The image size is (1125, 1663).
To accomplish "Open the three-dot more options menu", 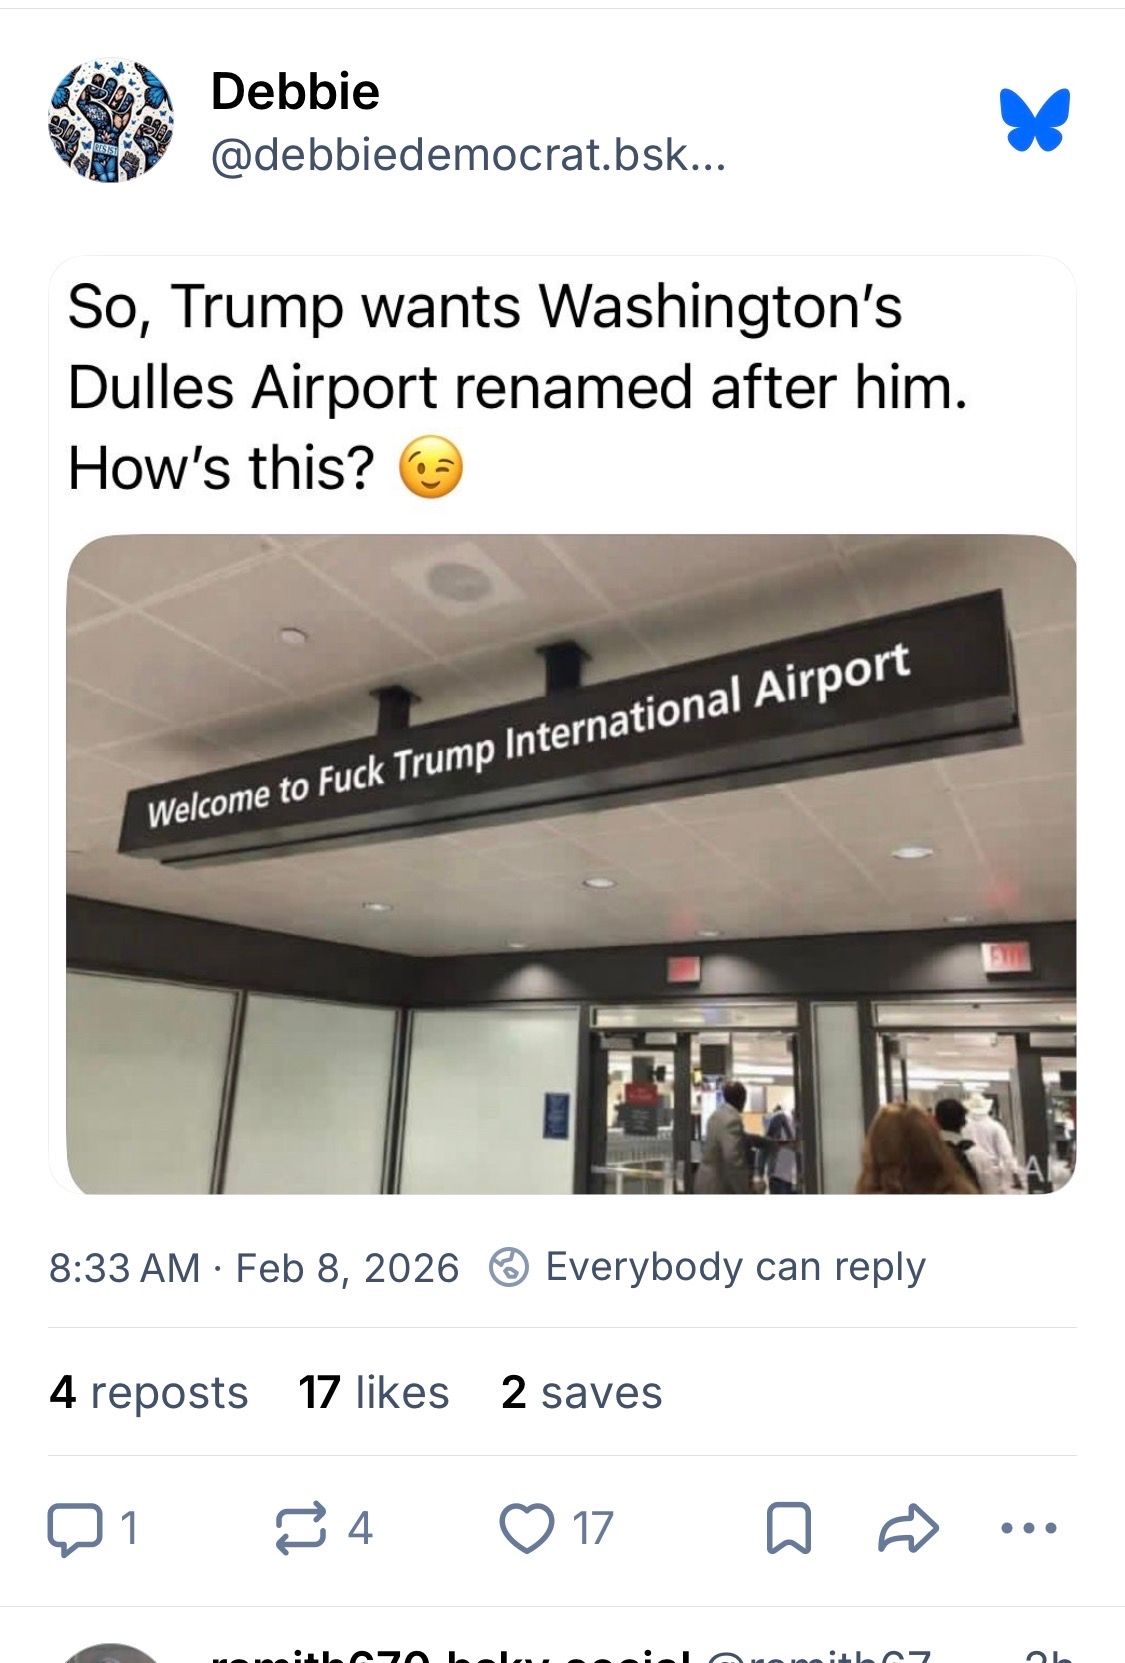I will coord(1028,1529).
